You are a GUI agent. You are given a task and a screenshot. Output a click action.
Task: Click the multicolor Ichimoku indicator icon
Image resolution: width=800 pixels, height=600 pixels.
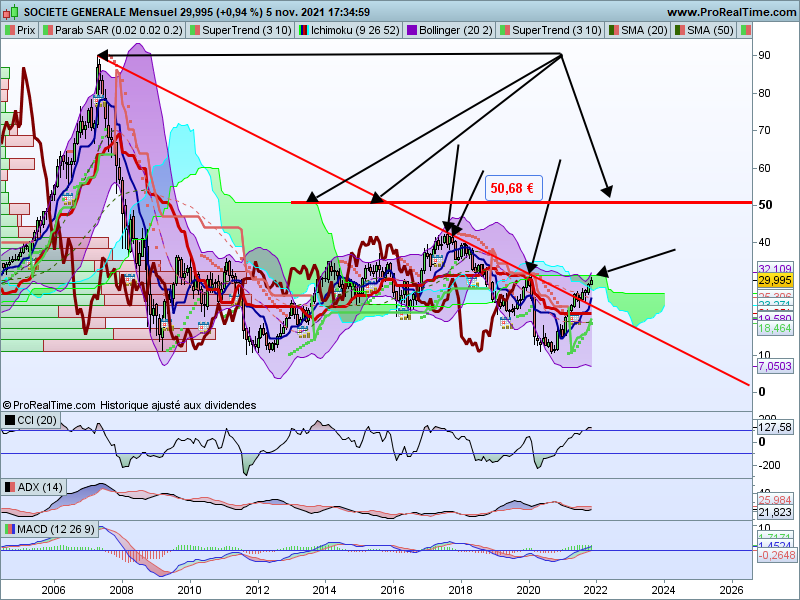click(x=304, y=30)
